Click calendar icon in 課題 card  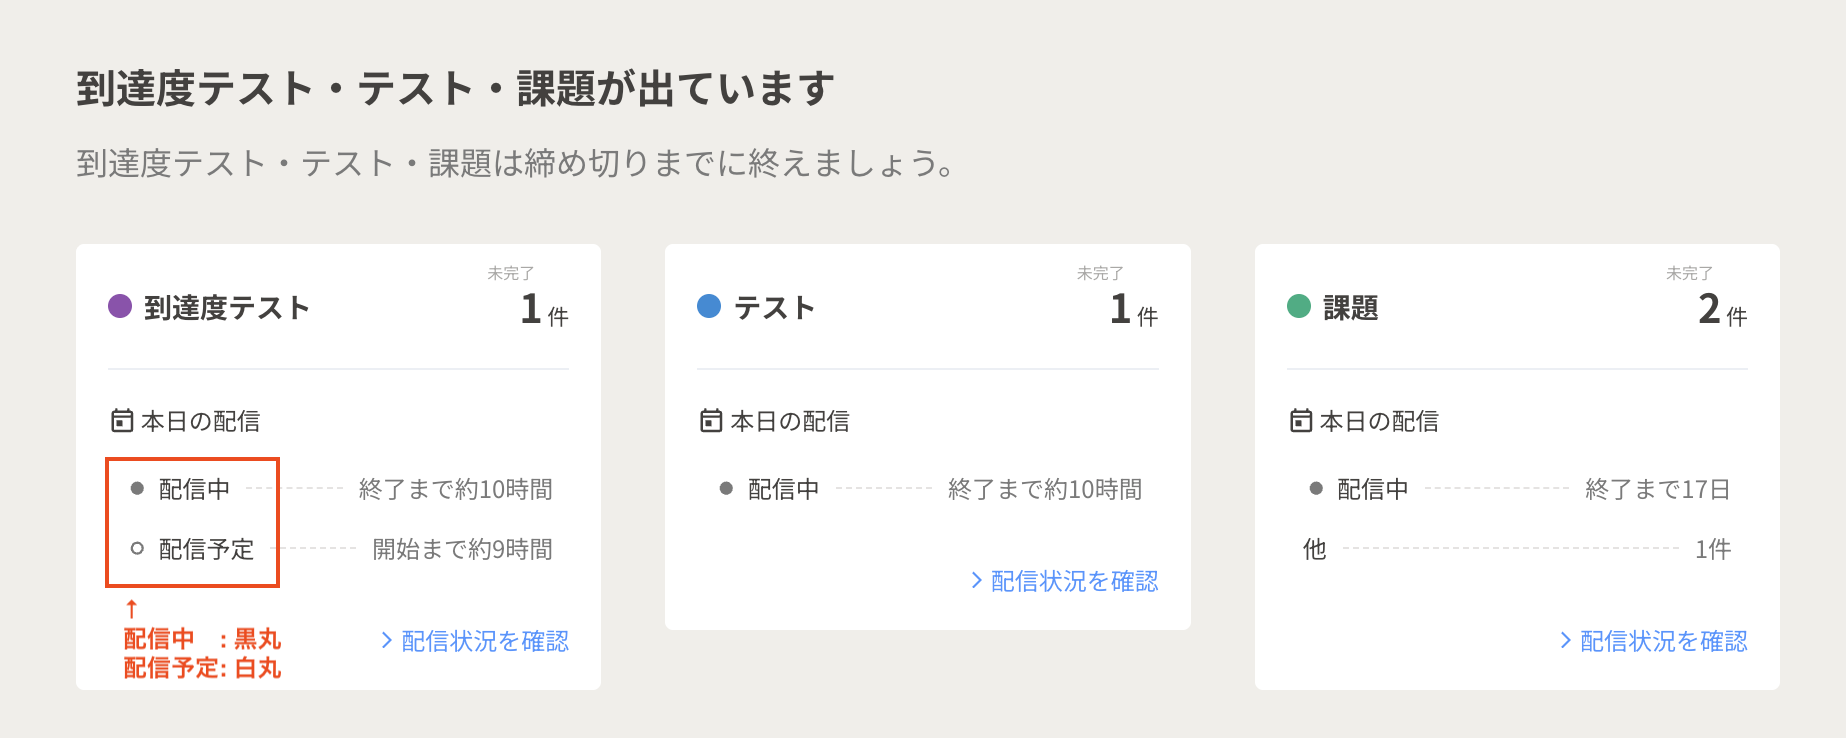[x=1301, y=421]
